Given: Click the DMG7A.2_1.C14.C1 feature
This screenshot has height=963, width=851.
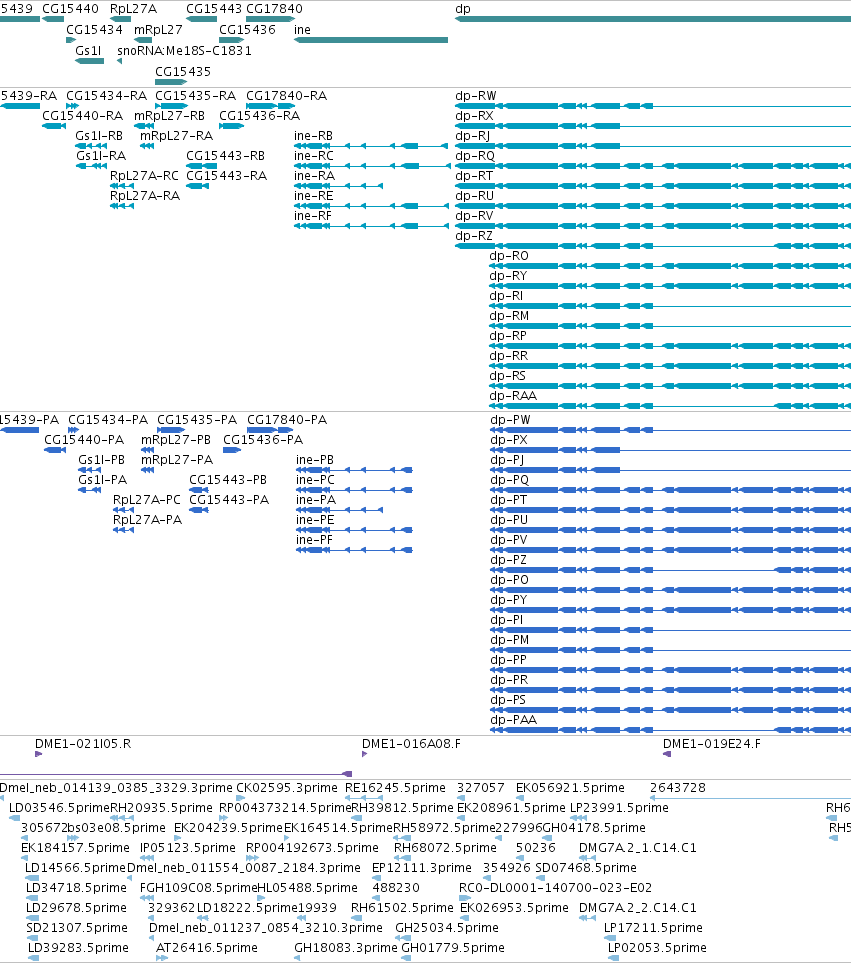Looking at the screenshot, I should pos(588,858).
